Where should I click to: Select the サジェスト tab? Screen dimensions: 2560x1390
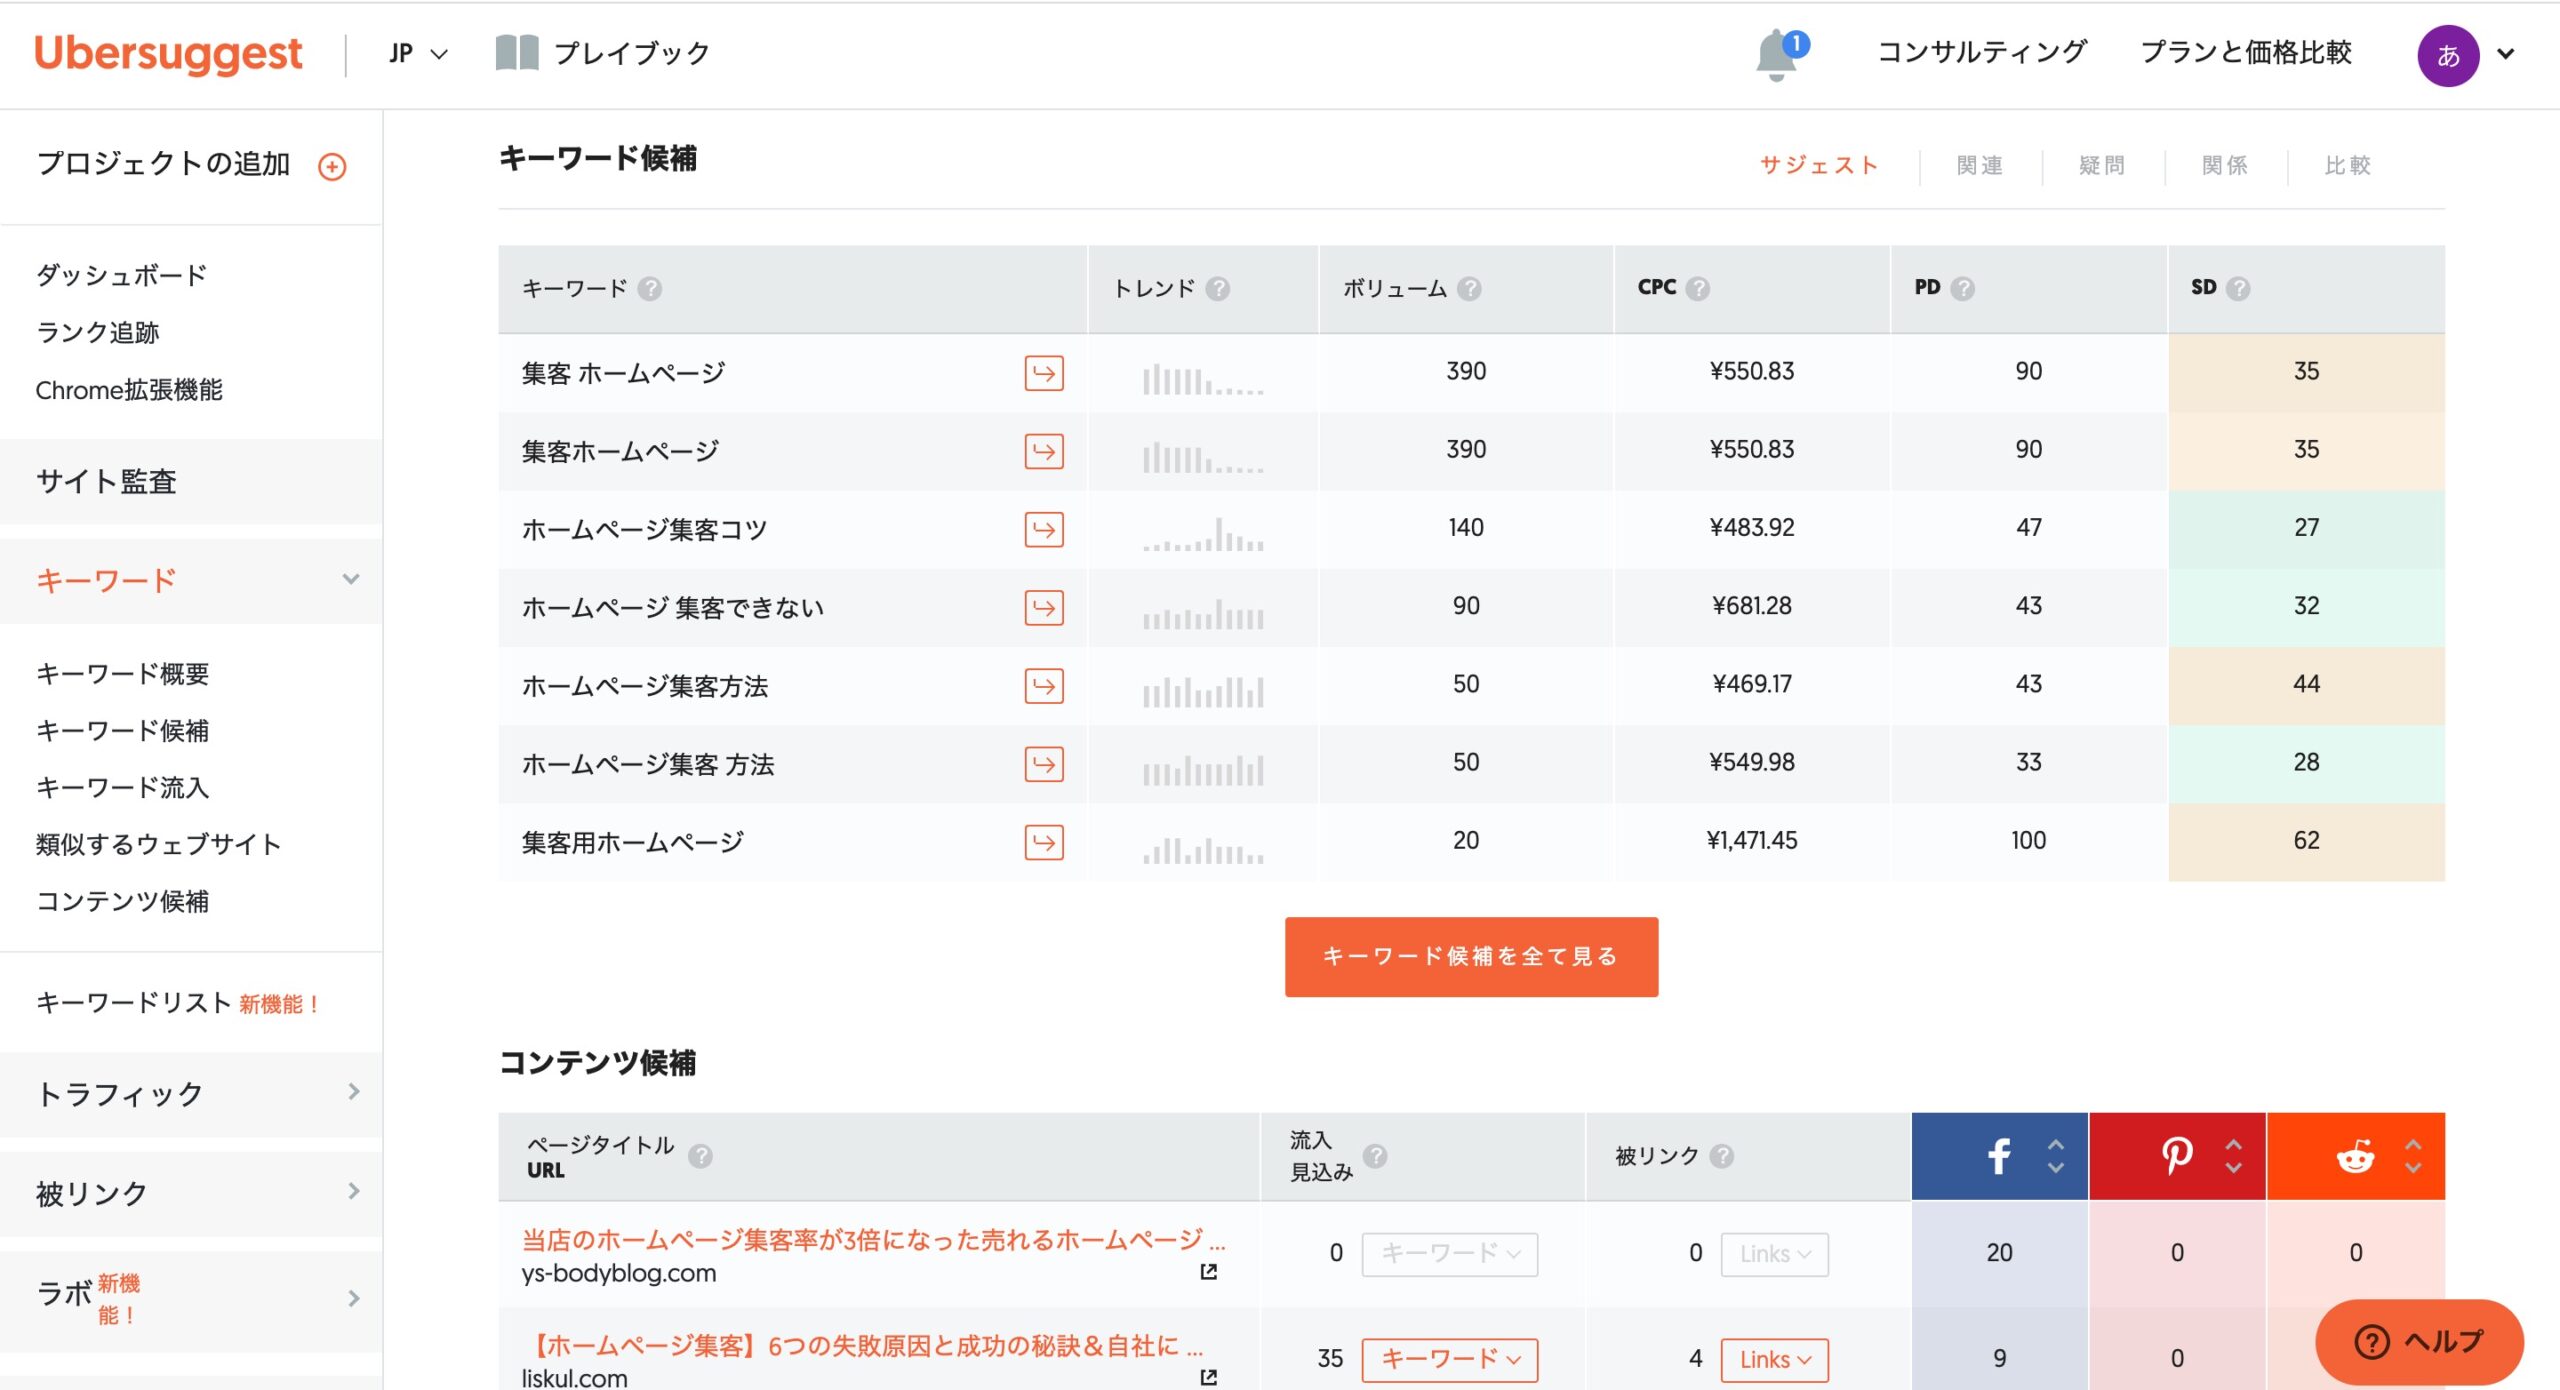(1819, 165)
